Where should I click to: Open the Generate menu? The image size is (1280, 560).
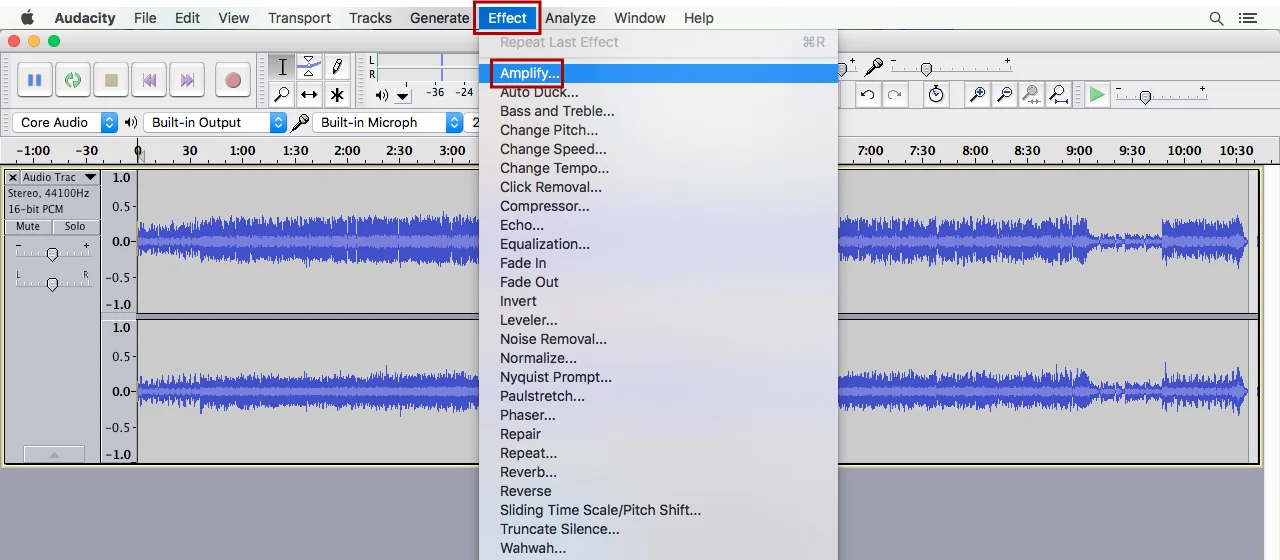439,18
